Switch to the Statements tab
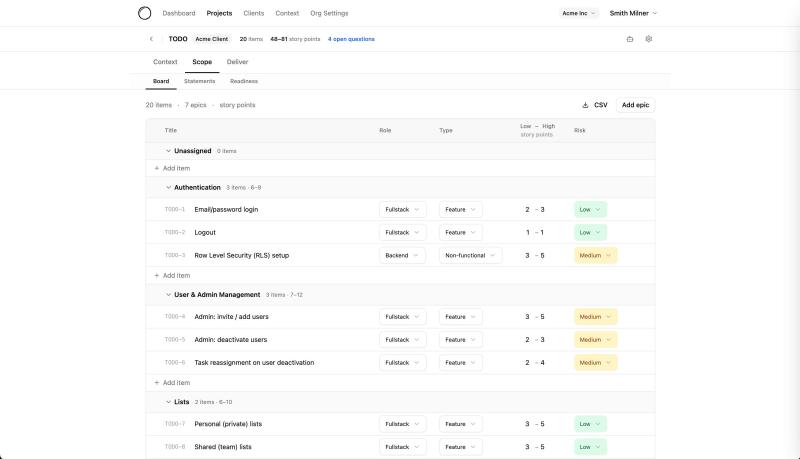 199,81
